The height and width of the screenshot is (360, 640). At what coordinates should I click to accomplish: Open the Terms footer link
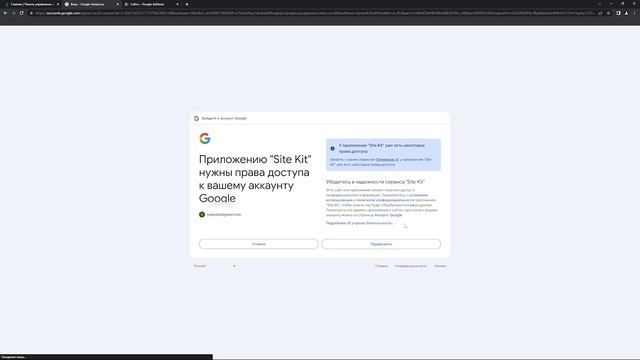tap(440, 266)
